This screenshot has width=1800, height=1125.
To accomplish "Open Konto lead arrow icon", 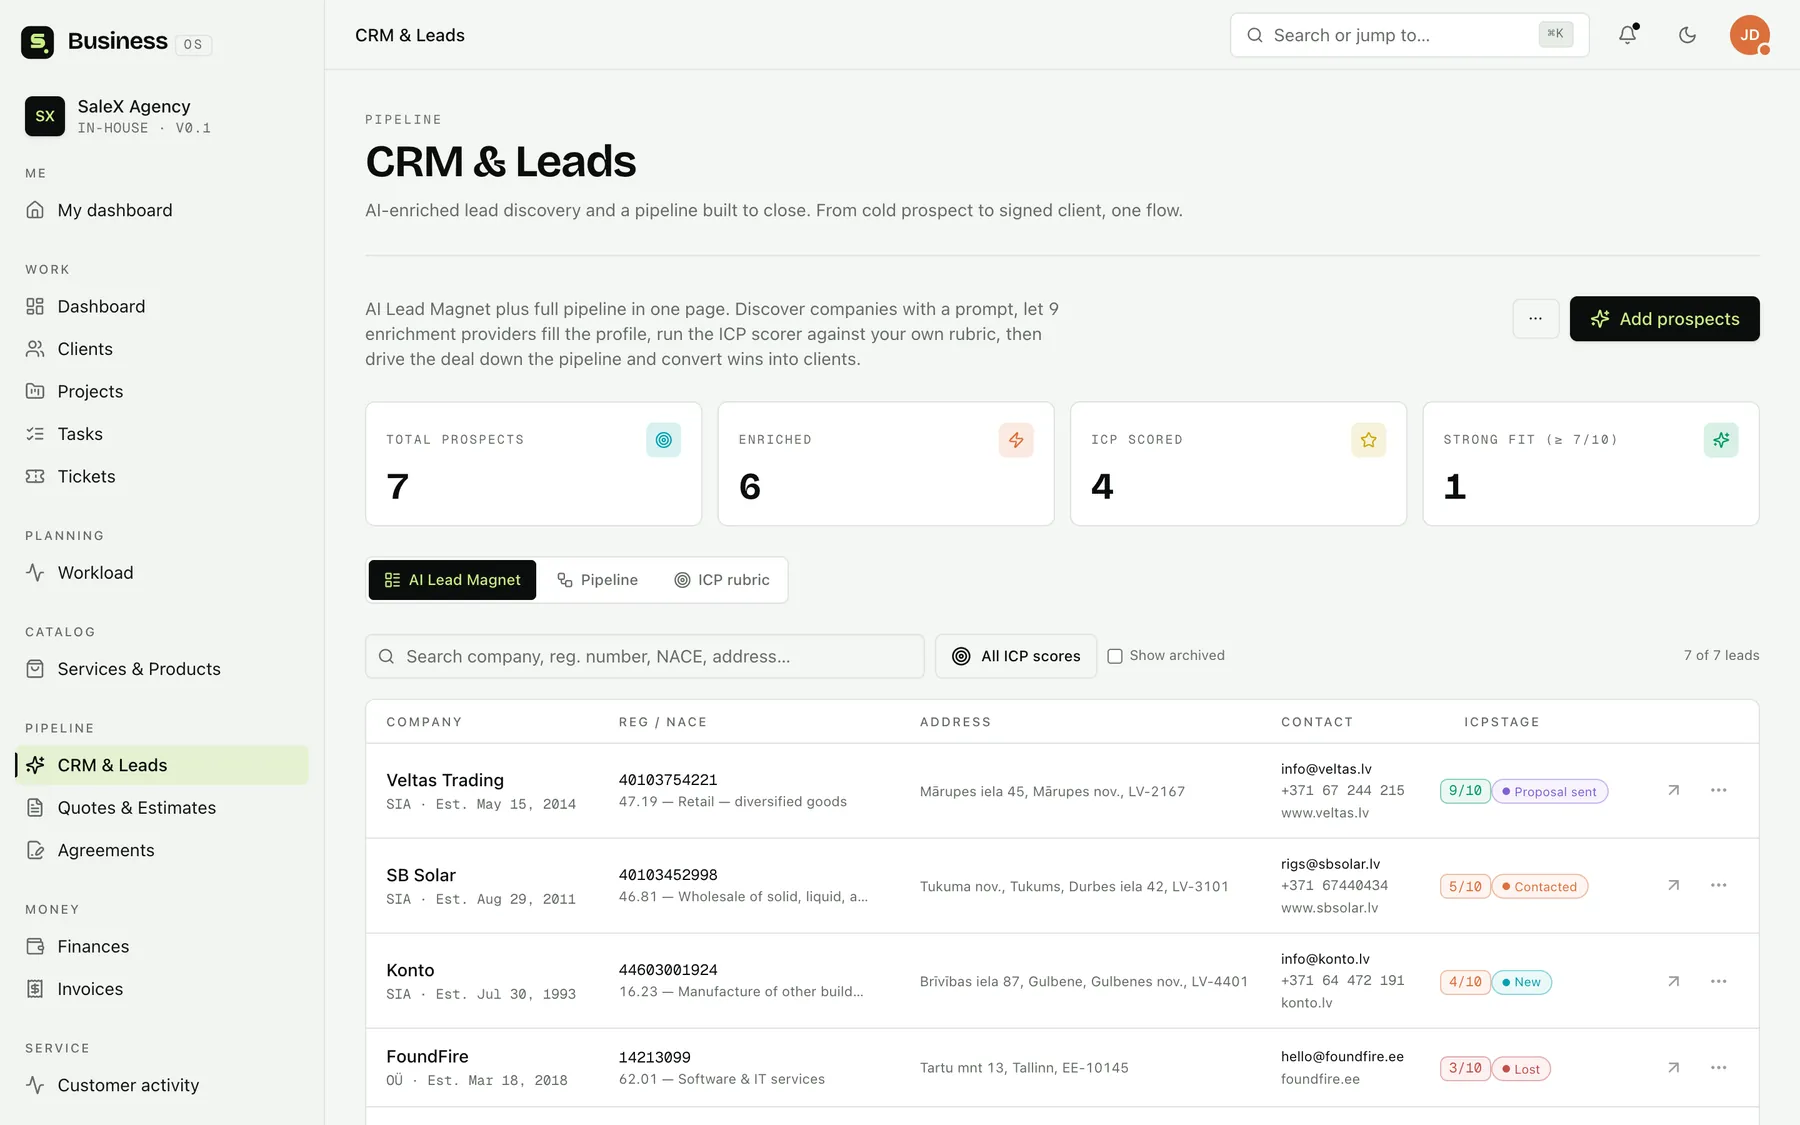I will tap(1673, 982).
